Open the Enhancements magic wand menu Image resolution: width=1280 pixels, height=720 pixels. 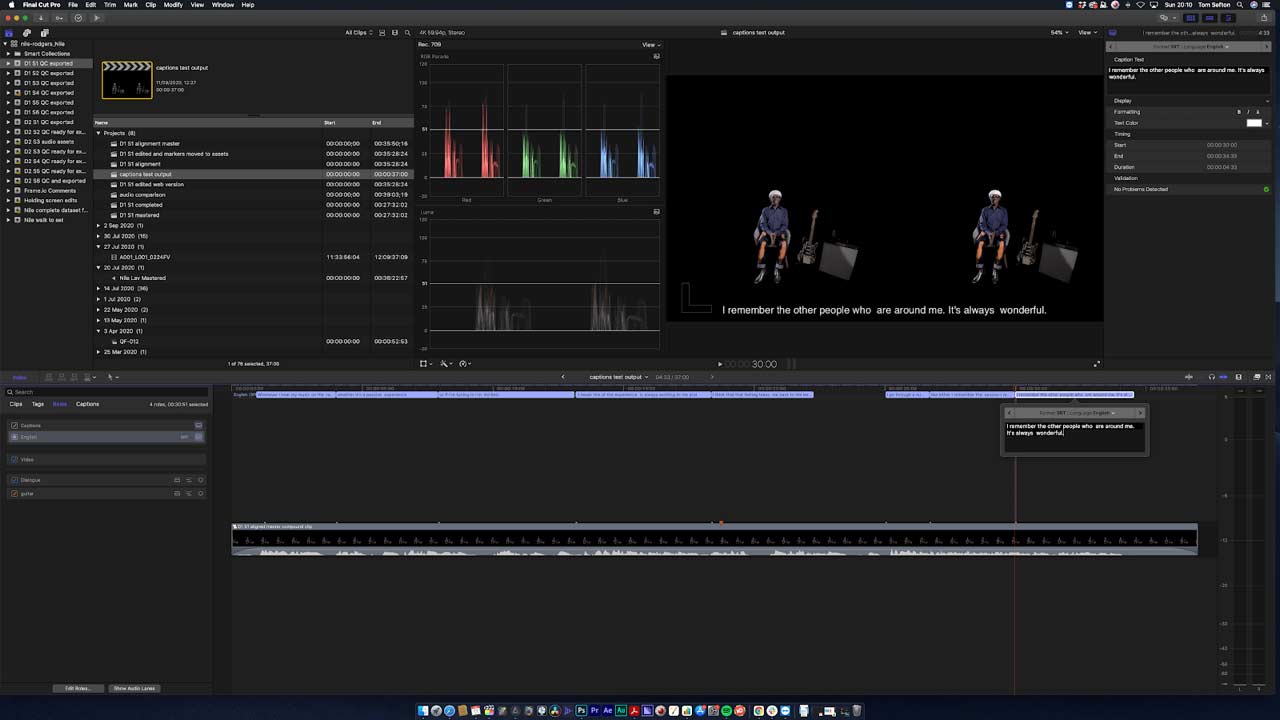click(x=445, y=364)
